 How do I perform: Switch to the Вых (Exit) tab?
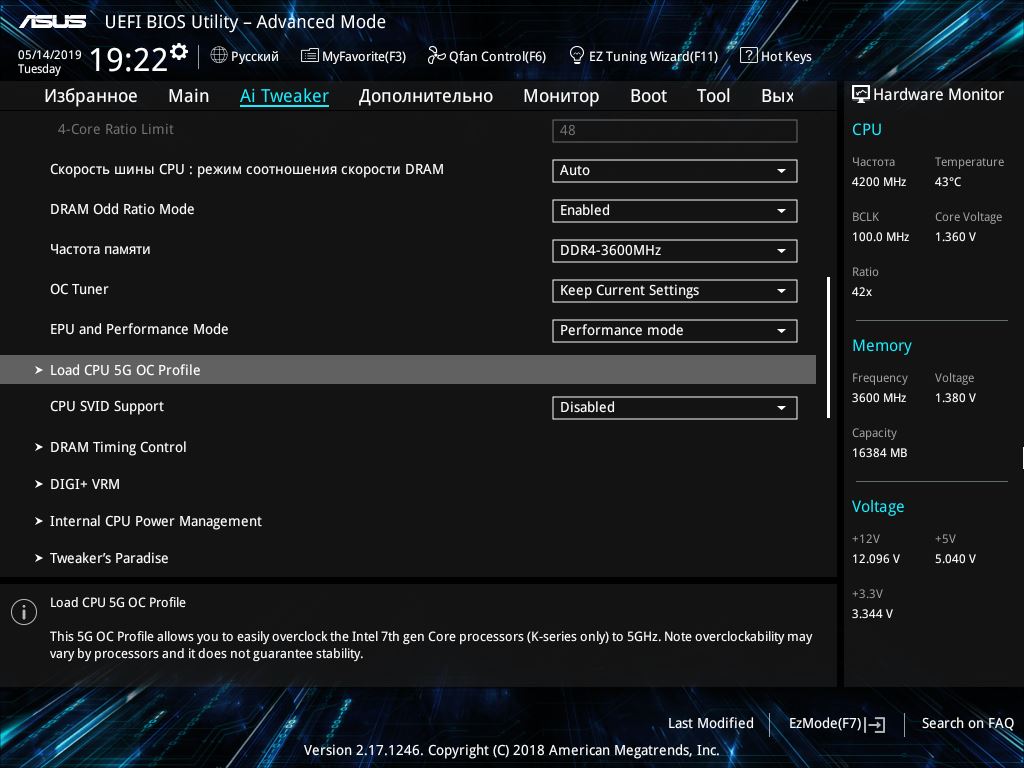778,96
